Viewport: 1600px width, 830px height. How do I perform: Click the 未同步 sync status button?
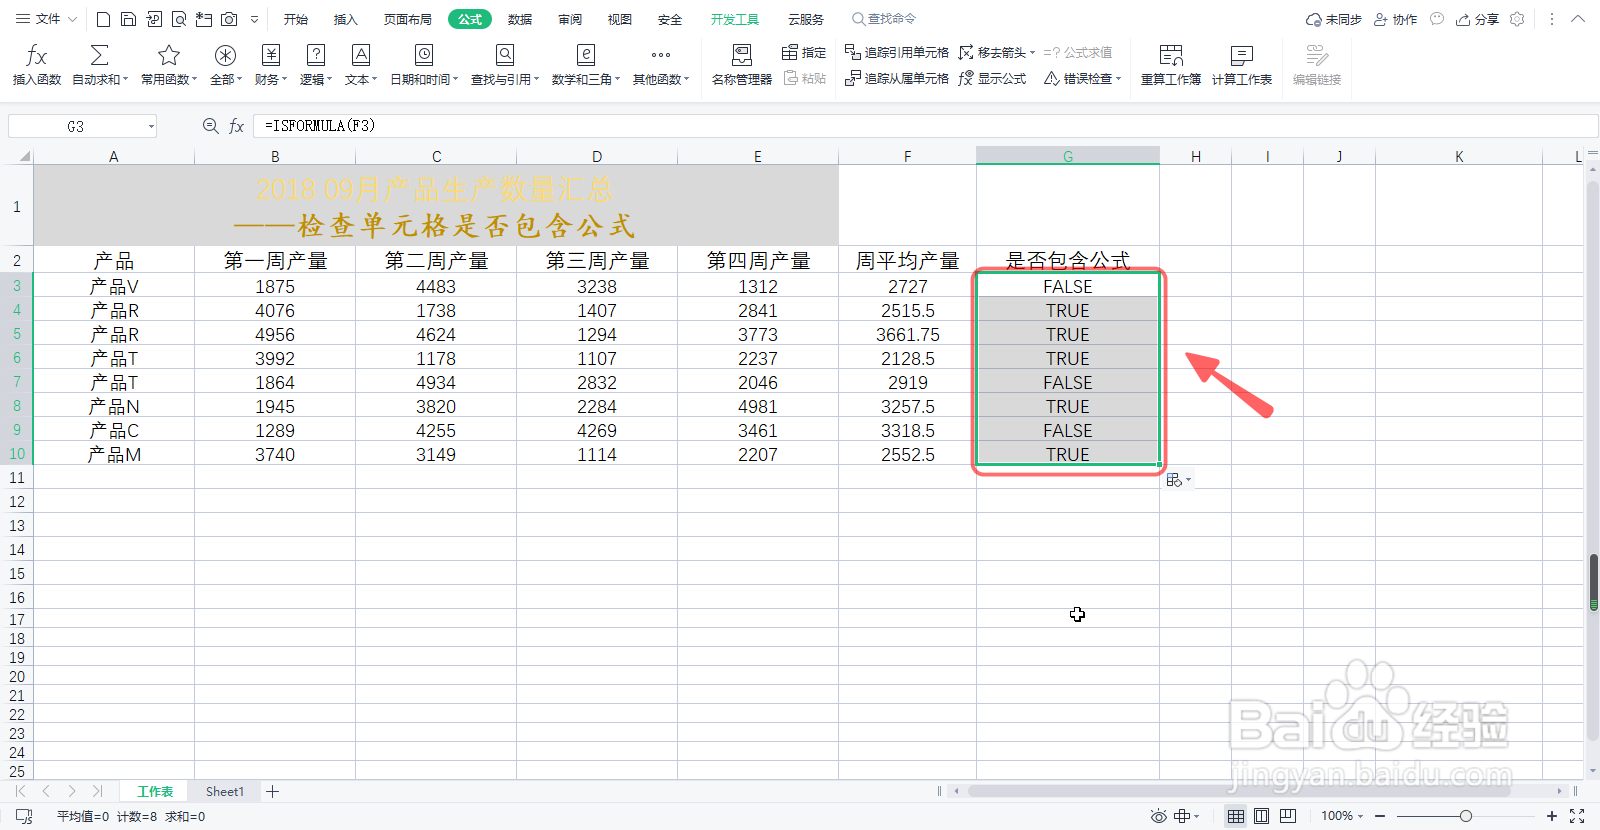1334,19
